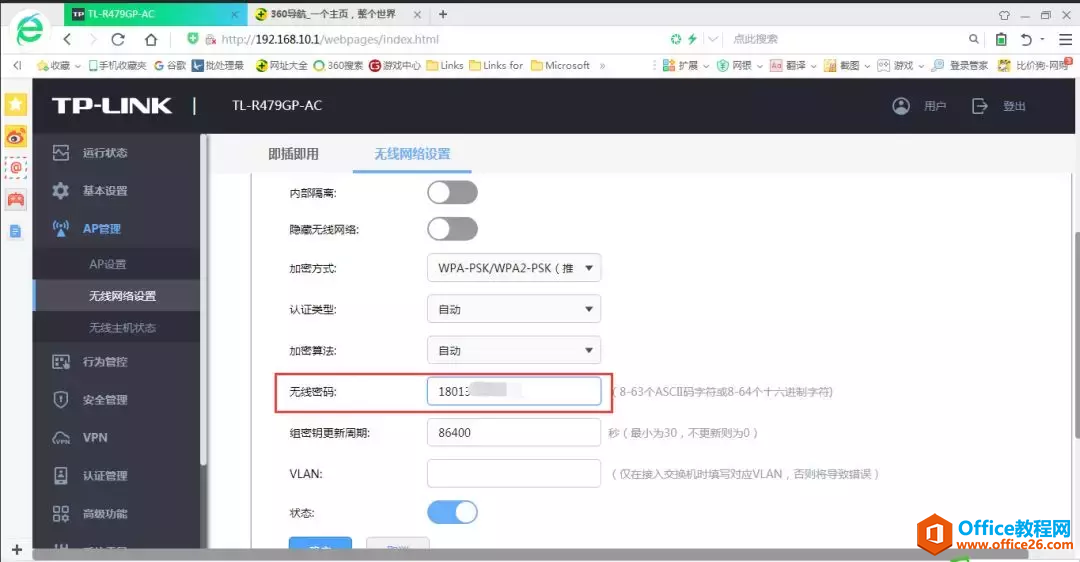Expand the 收藏 bookmarks dropdown

coord(77,66)
